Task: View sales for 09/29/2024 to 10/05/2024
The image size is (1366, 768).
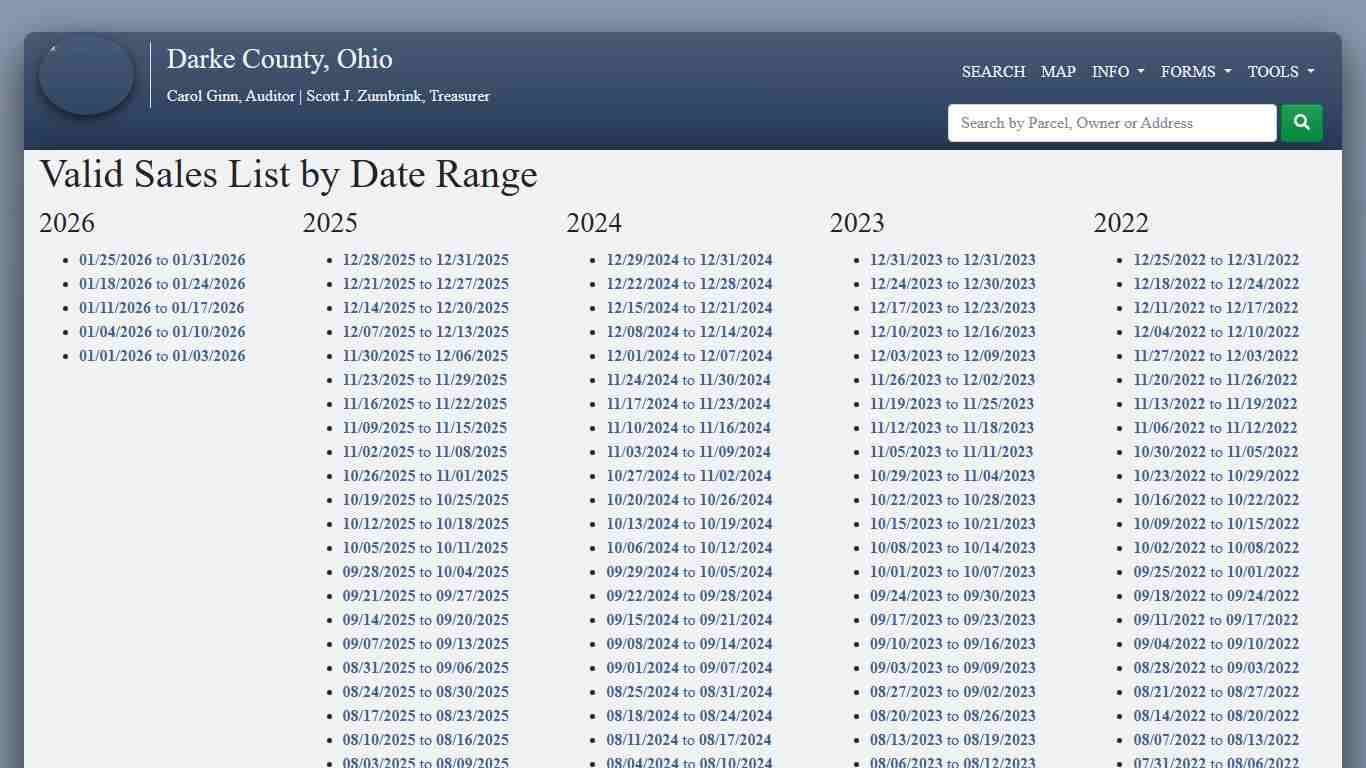Action: [688, 571]
